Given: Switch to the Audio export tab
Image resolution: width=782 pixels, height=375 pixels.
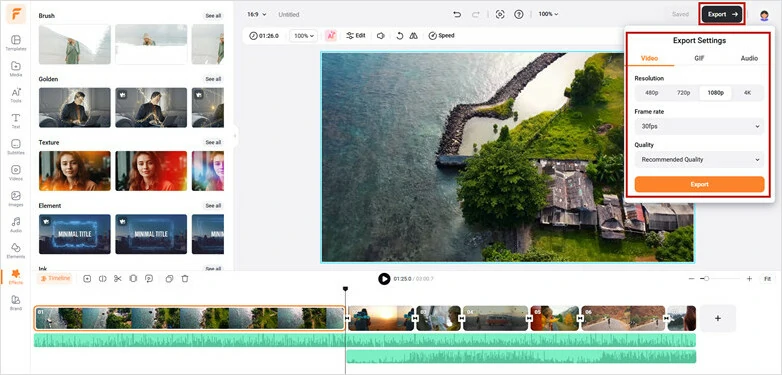Looking at the screenshot, I should [x=749, y=58].
